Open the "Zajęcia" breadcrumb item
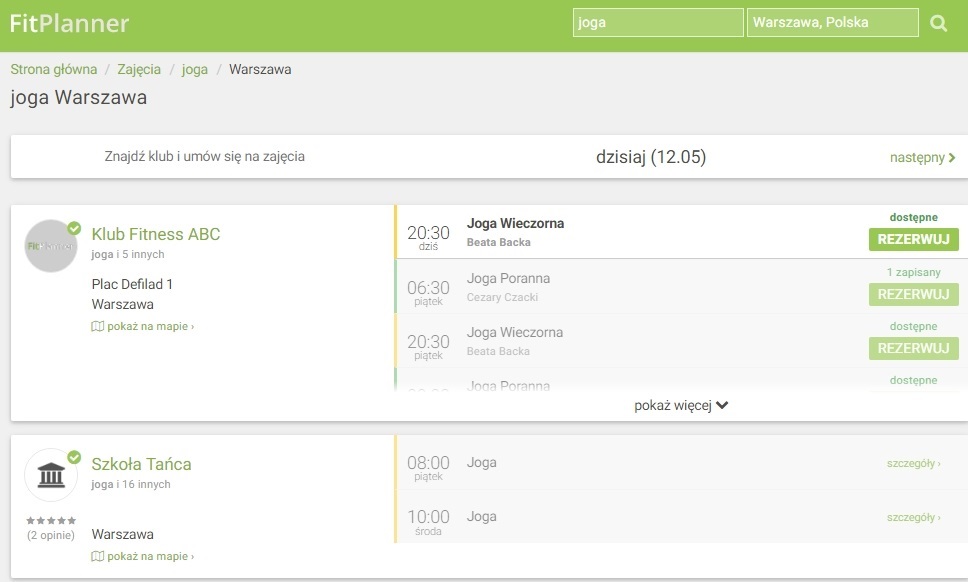 (139, 70)
